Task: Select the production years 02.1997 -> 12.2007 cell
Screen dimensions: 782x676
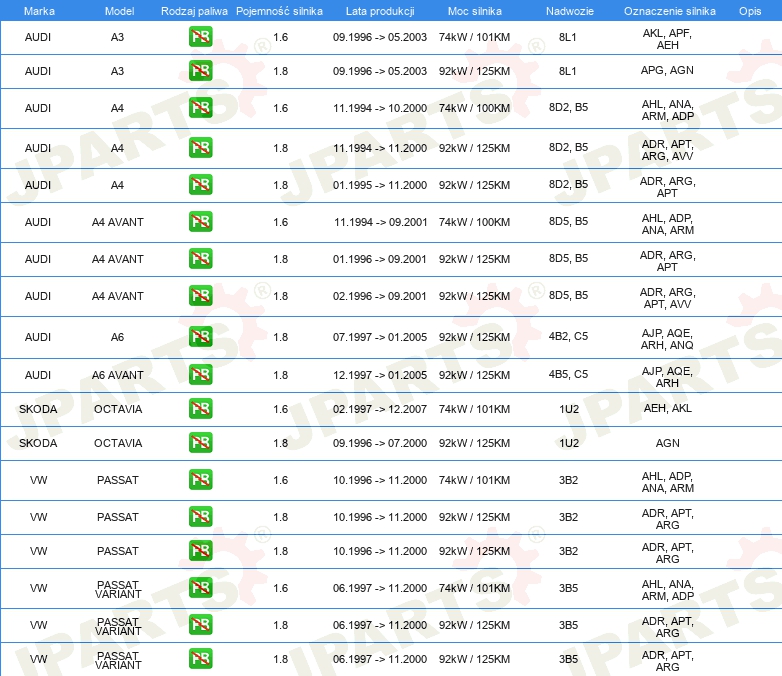Action: pos(379,409)
